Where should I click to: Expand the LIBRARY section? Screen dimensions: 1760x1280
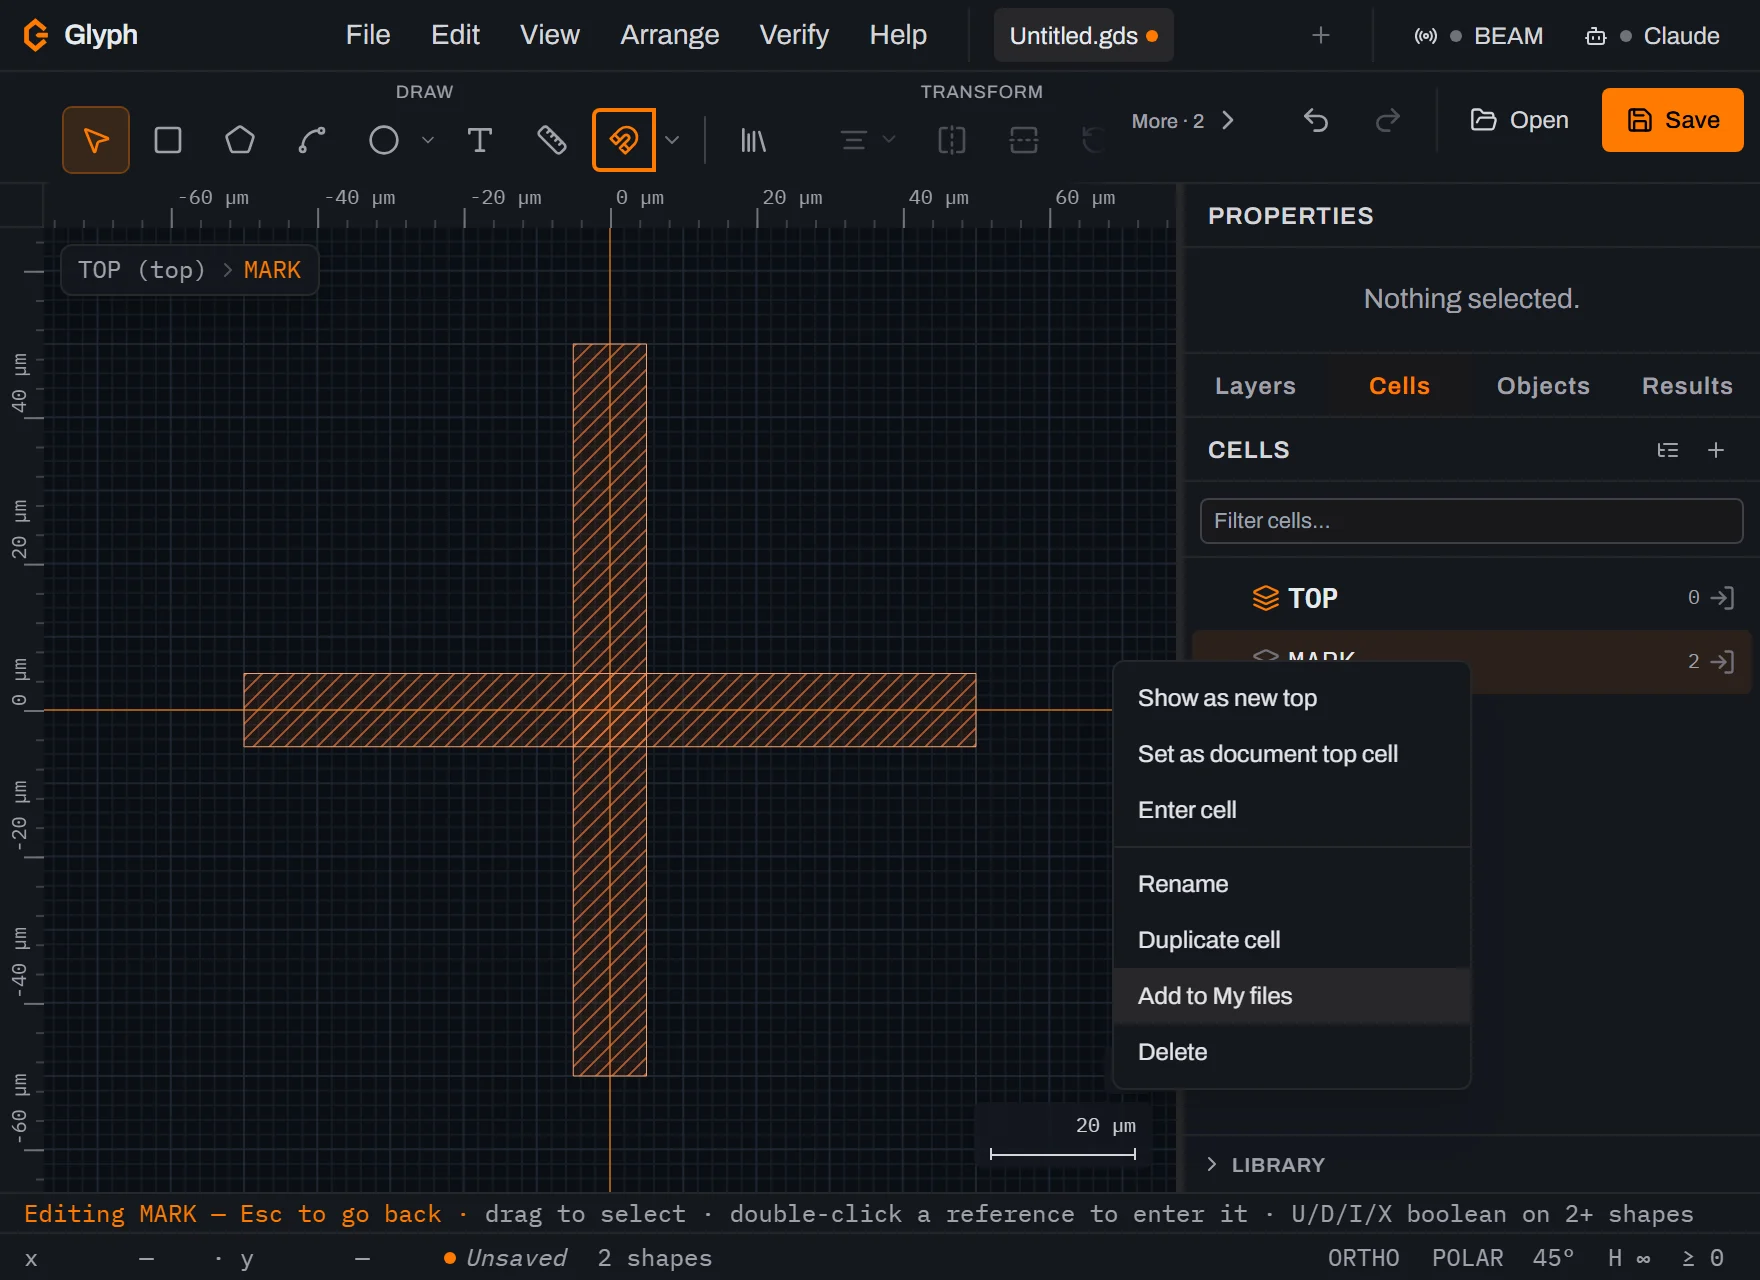(x=1266, y=1165)
